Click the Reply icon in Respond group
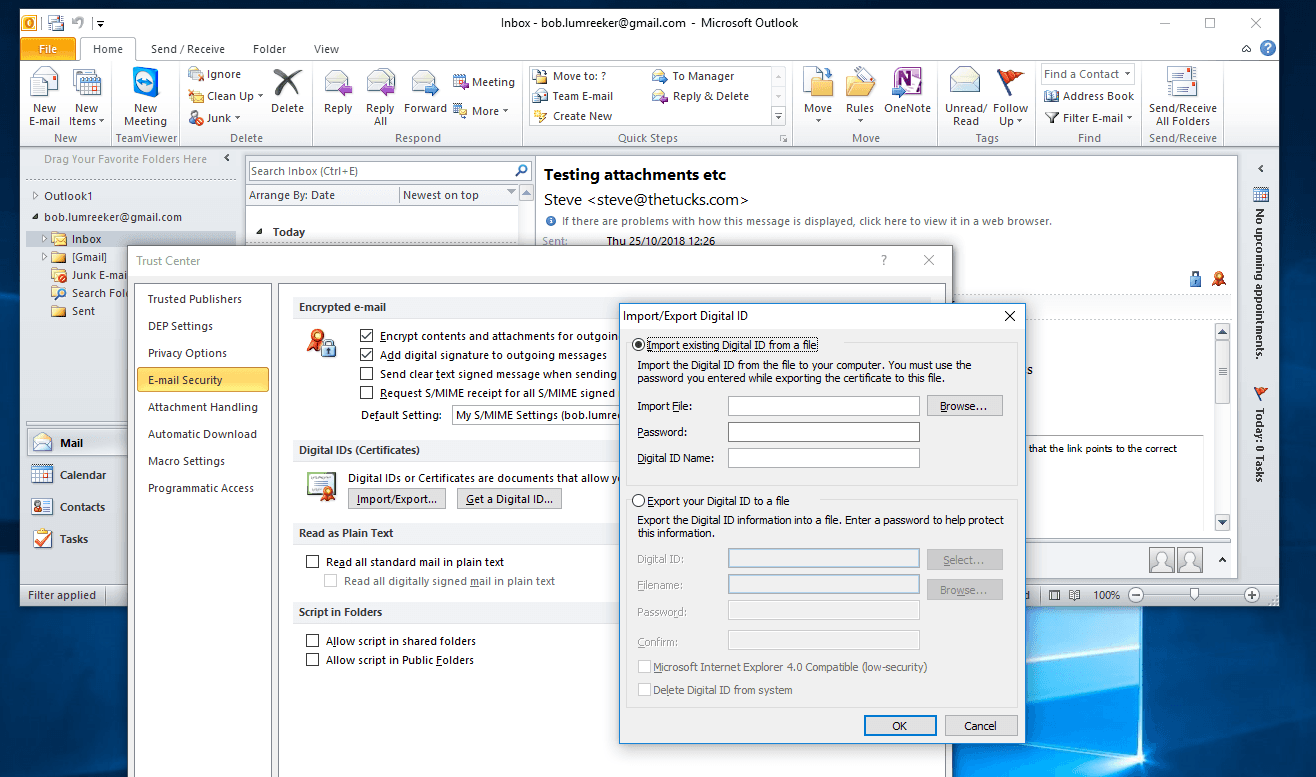This screenshot has height=777, width=1316. [338, 83]
